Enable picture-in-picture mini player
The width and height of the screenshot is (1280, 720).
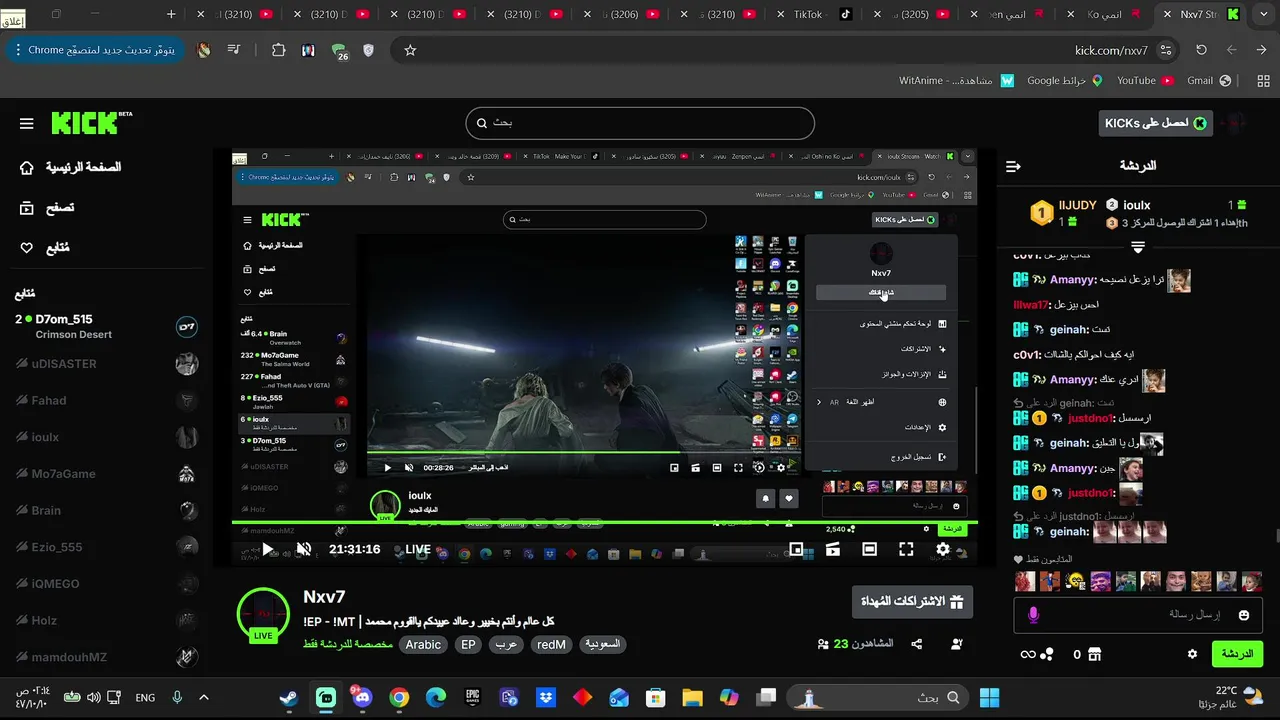click(x=796, y=549)
